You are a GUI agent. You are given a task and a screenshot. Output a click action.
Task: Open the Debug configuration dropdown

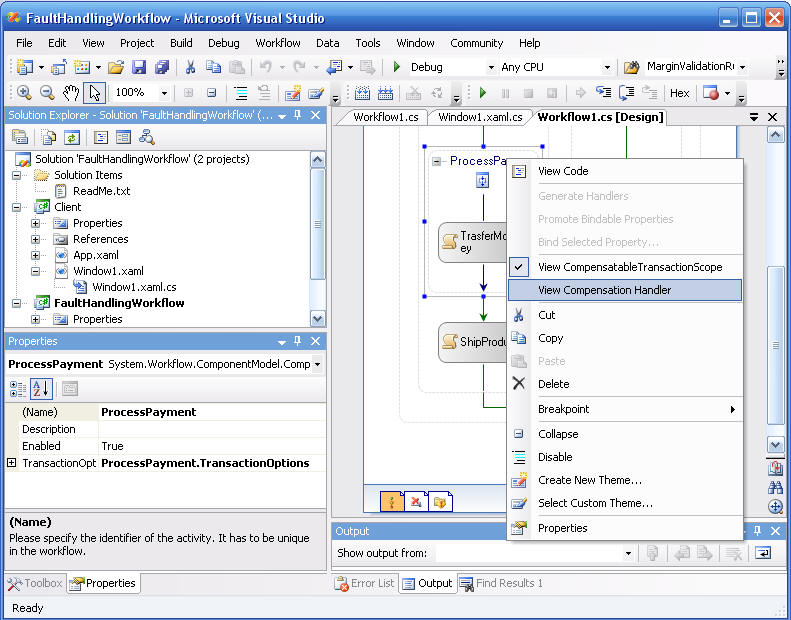(490, 68)
